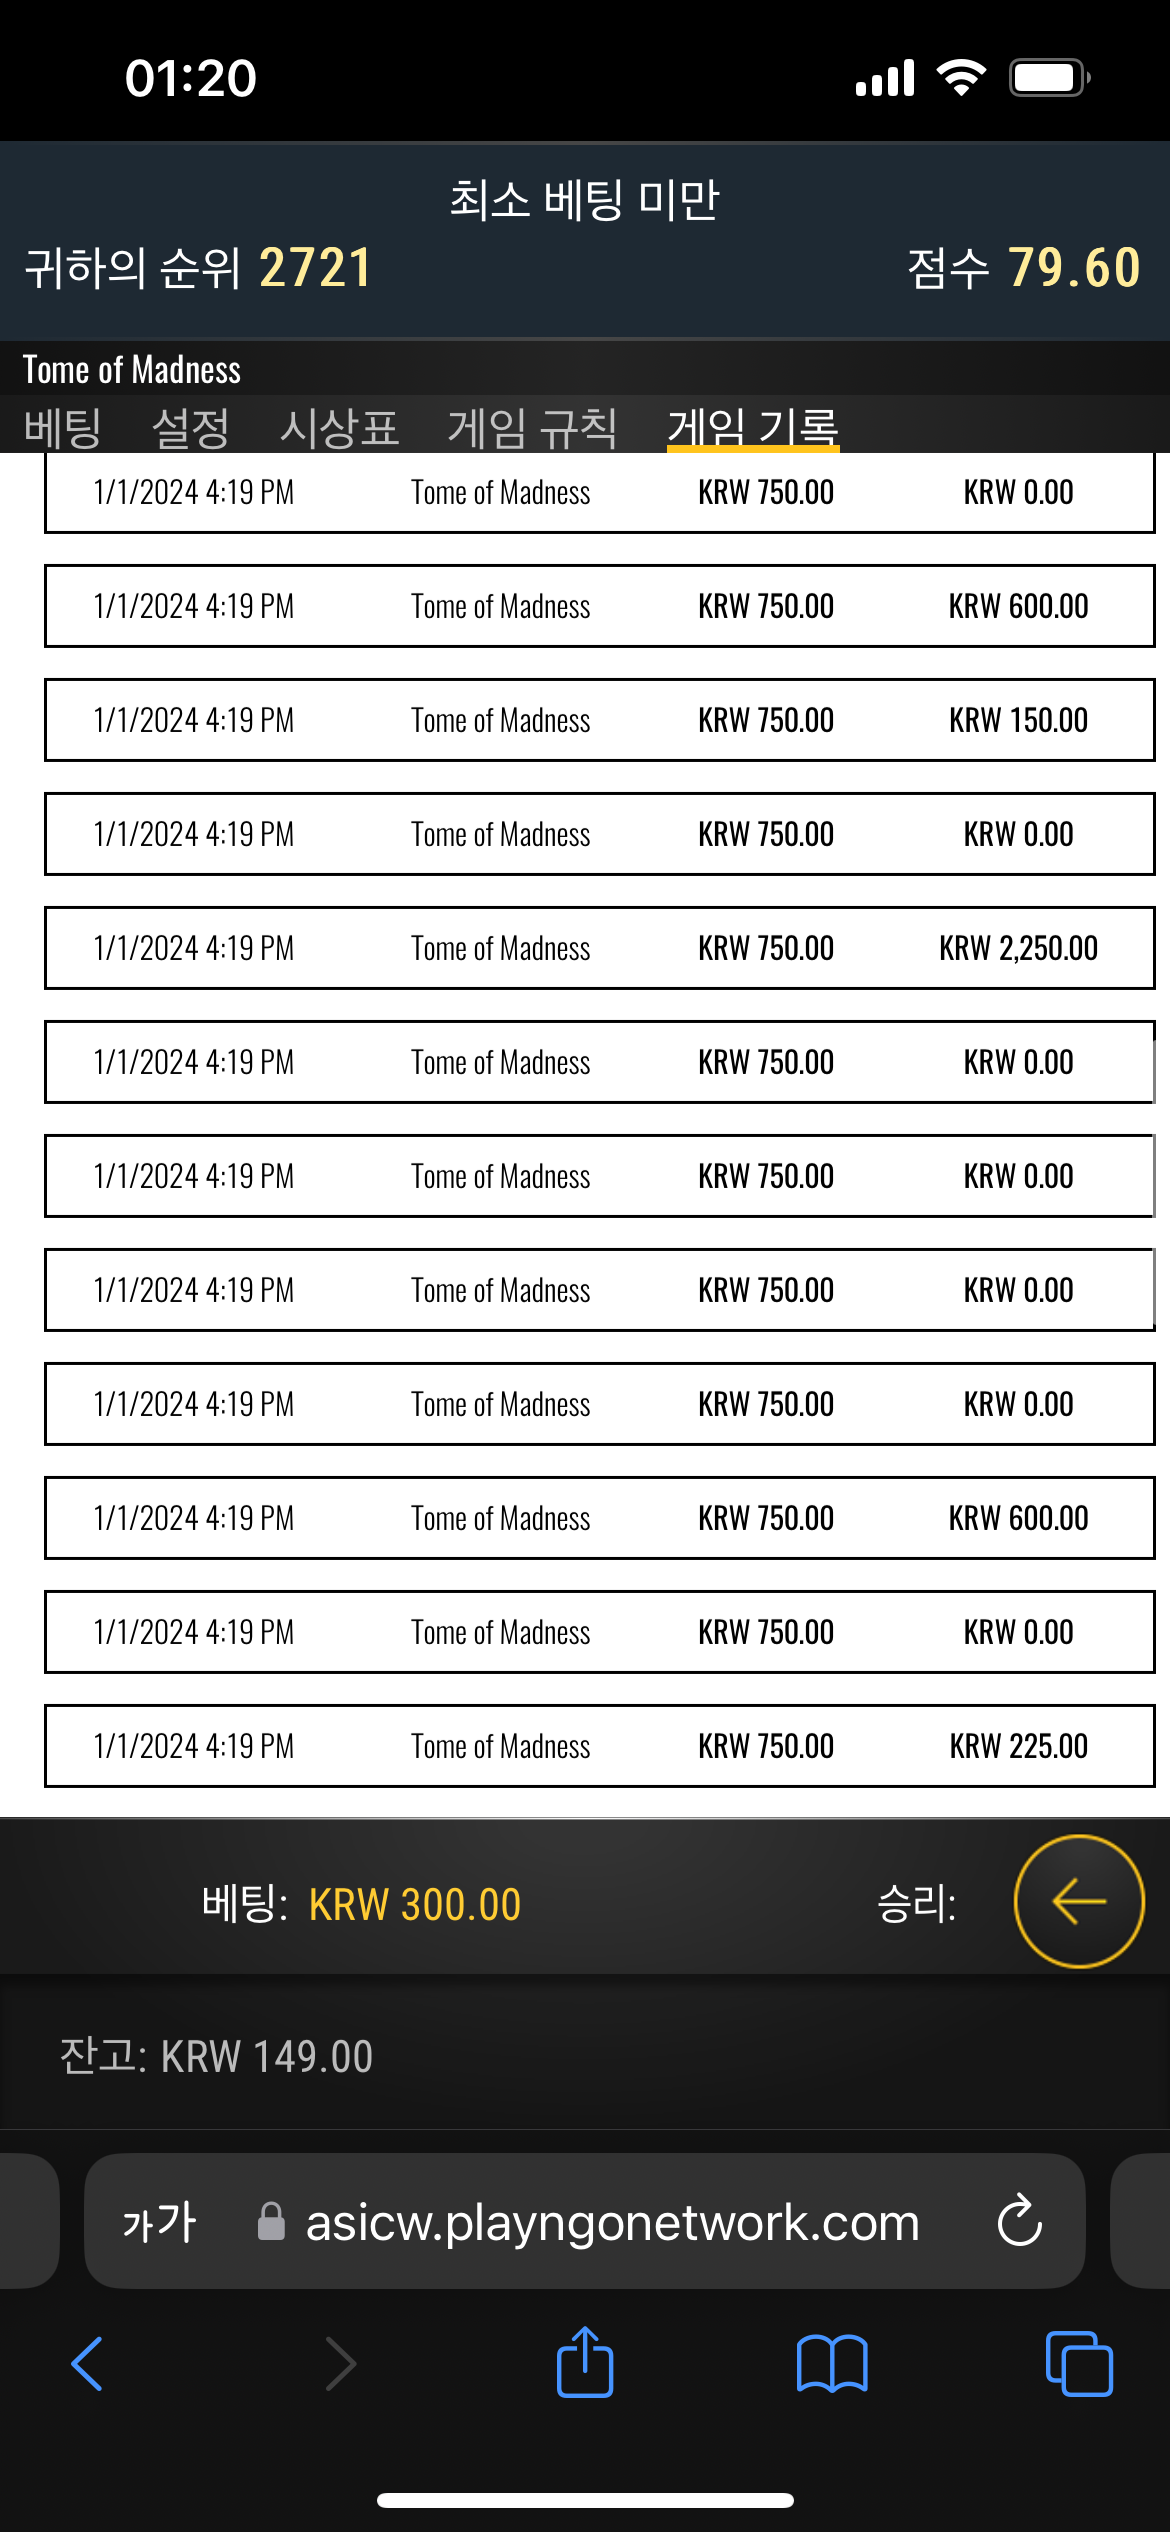Viewport: 1170px width, 2532px height.
Task: Open the history row with KRW 225.00 win
Action: pos(600,1746)
